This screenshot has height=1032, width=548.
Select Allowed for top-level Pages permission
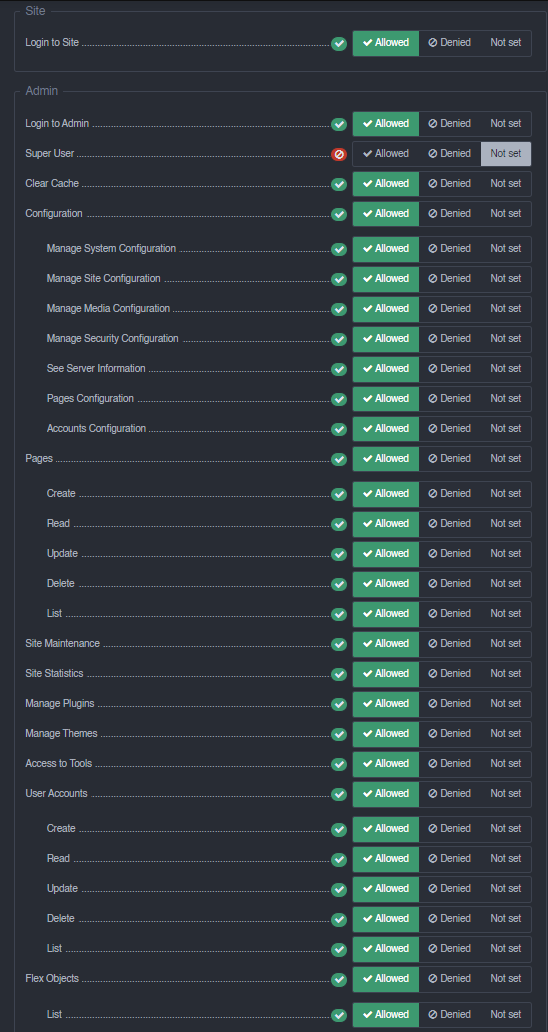386,459
